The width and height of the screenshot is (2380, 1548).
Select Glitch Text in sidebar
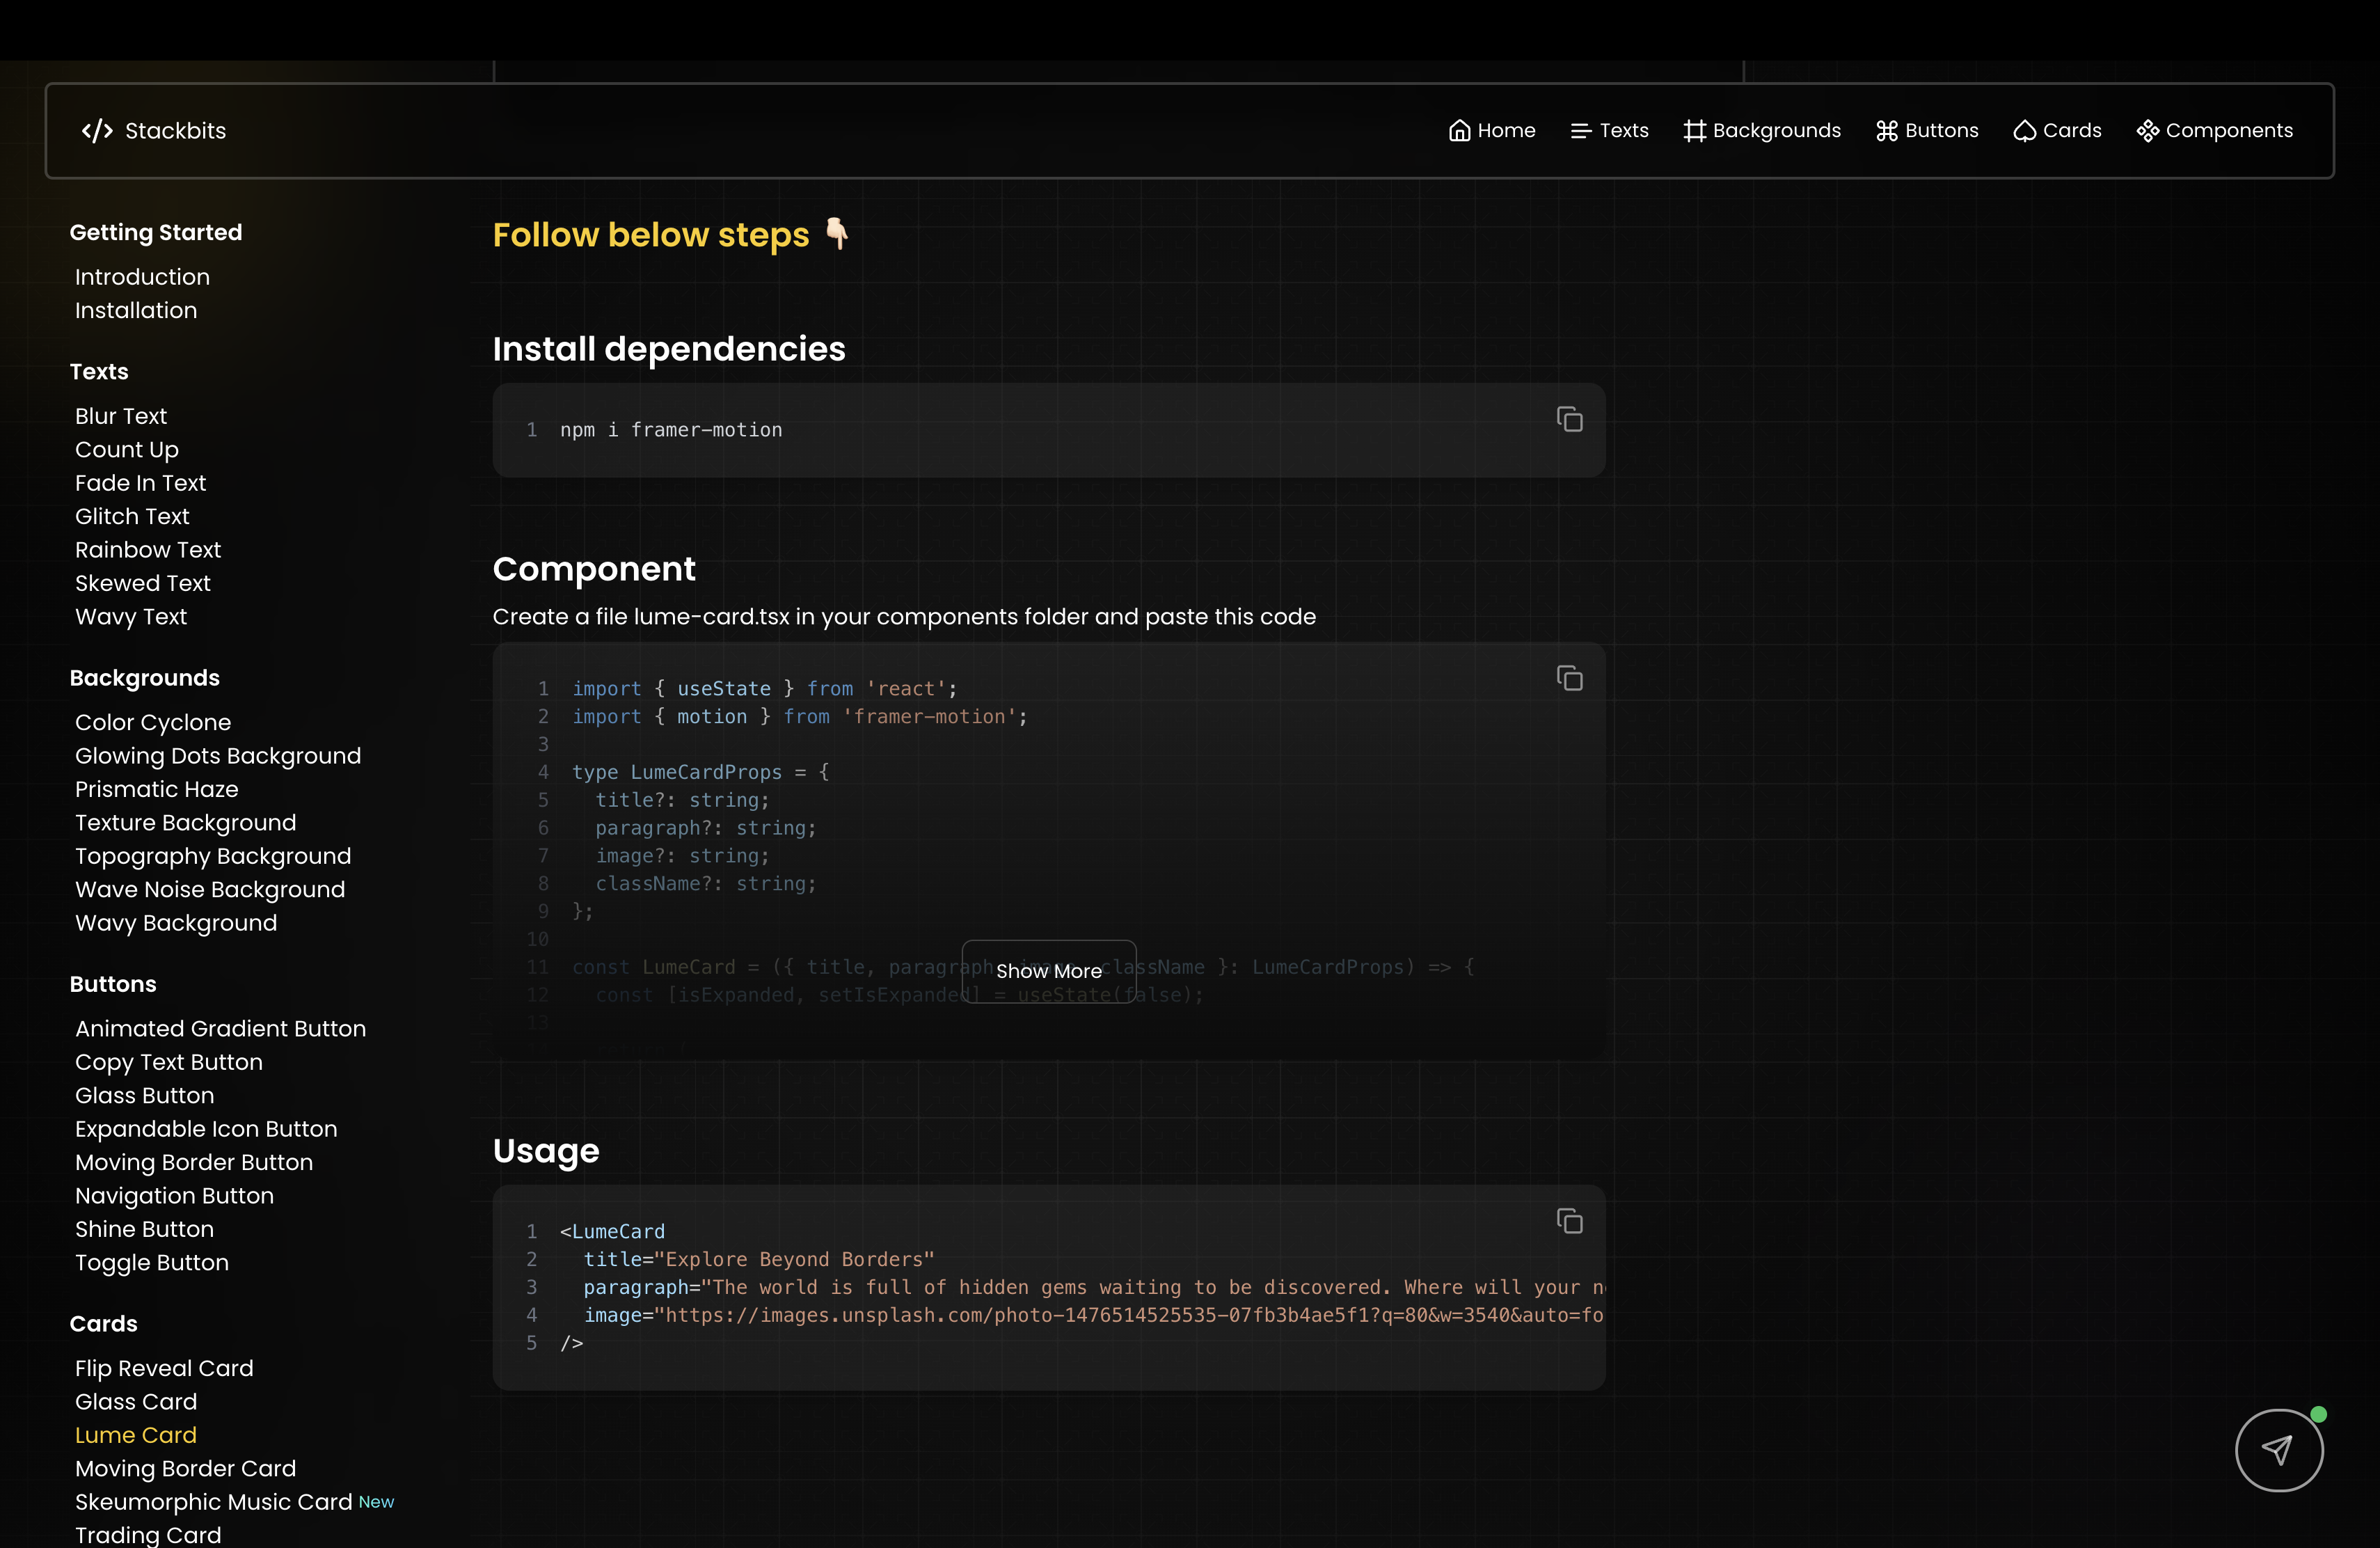coord(132,516)
